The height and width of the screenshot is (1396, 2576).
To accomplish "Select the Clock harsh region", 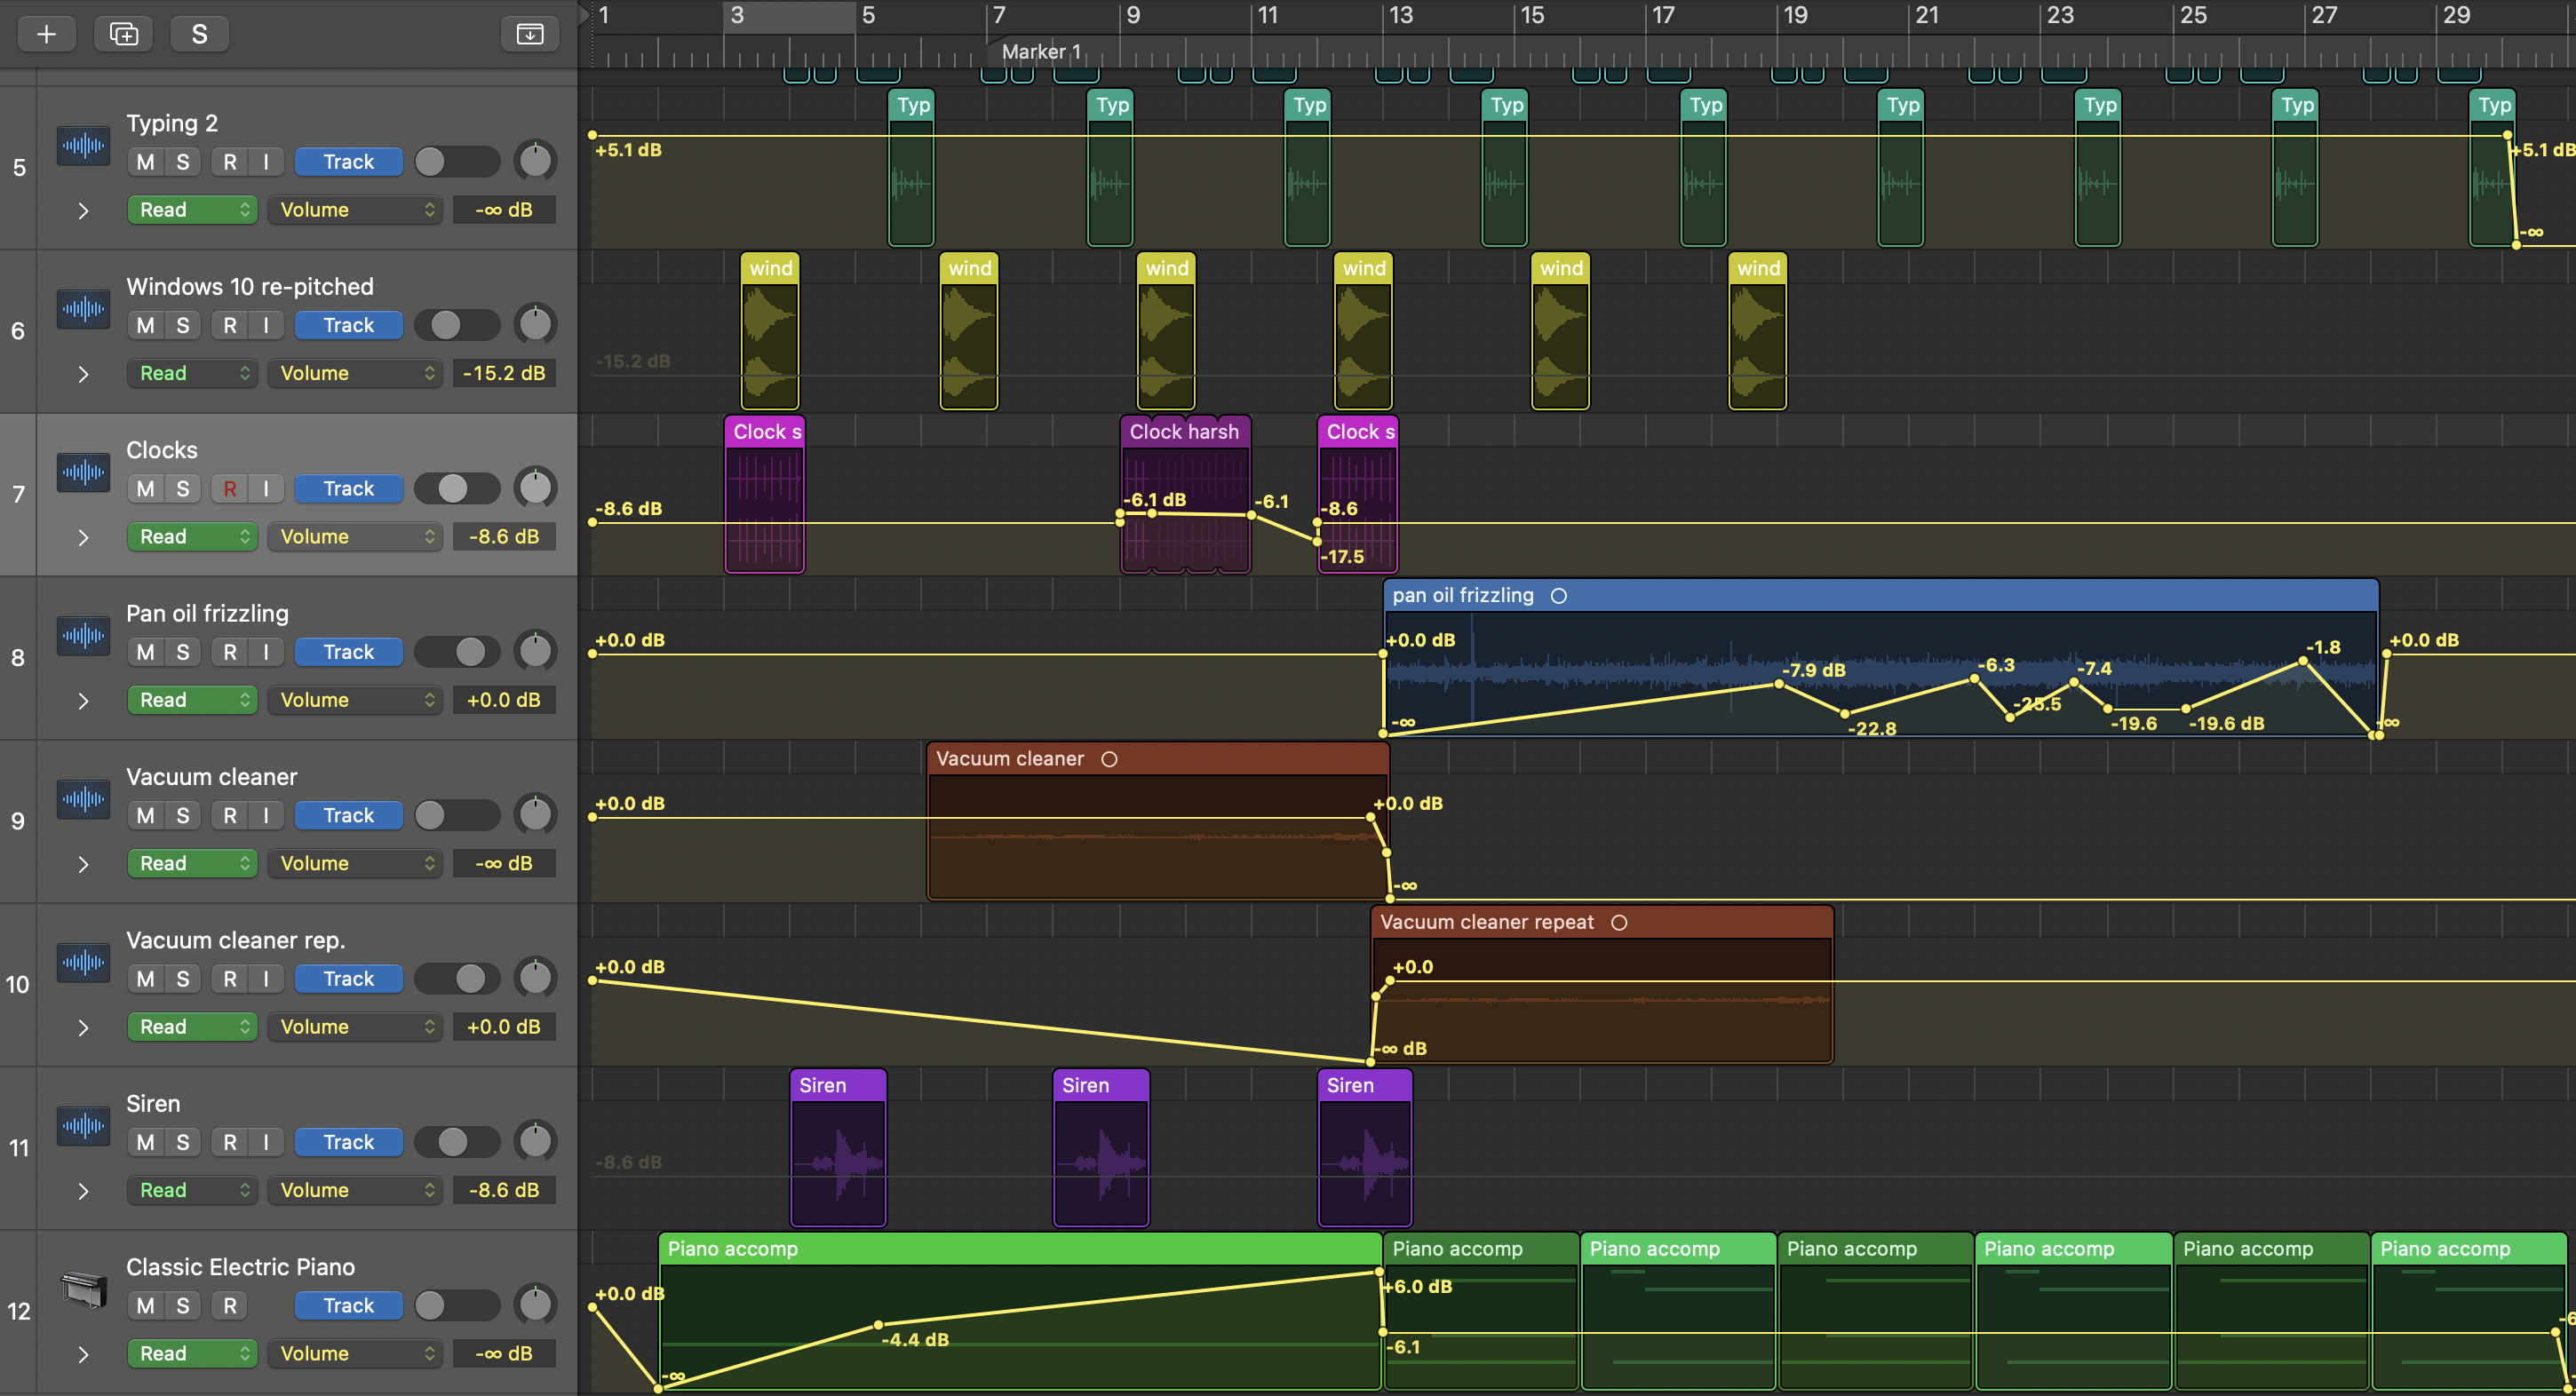I will (x=1184, y=432).
